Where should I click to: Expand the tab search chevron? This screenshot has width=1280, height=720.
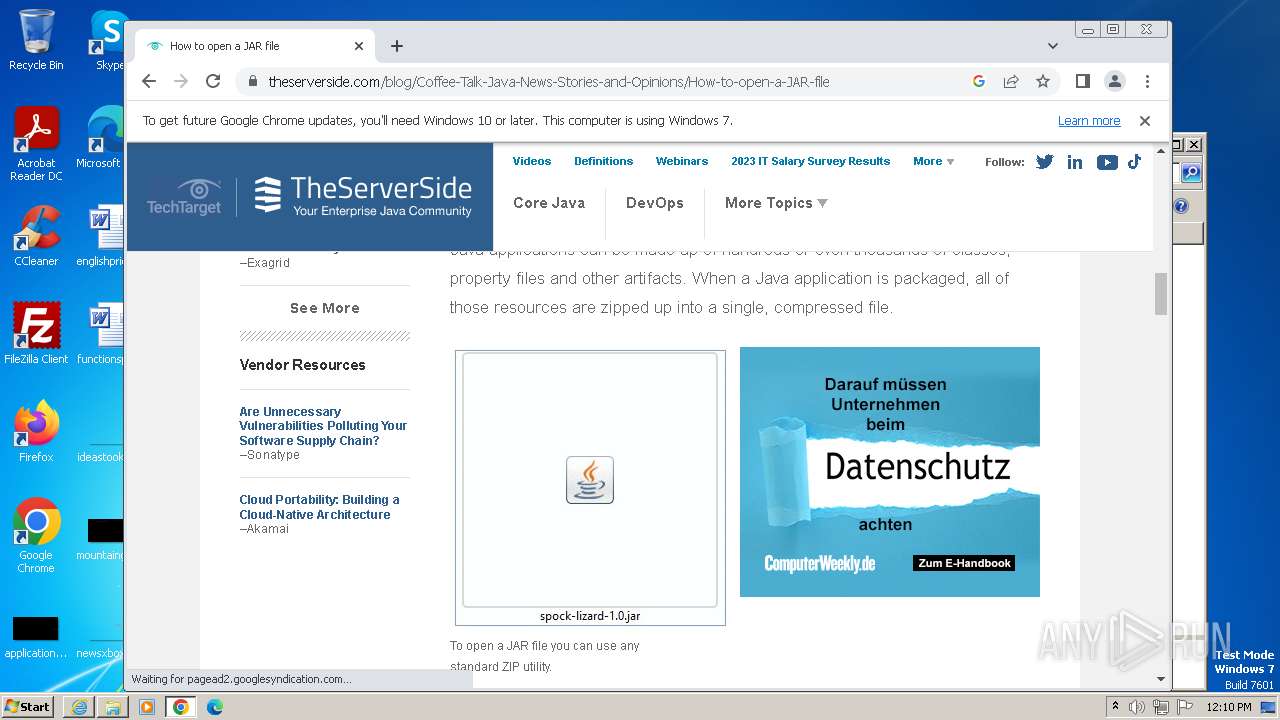coord(1053,46)
